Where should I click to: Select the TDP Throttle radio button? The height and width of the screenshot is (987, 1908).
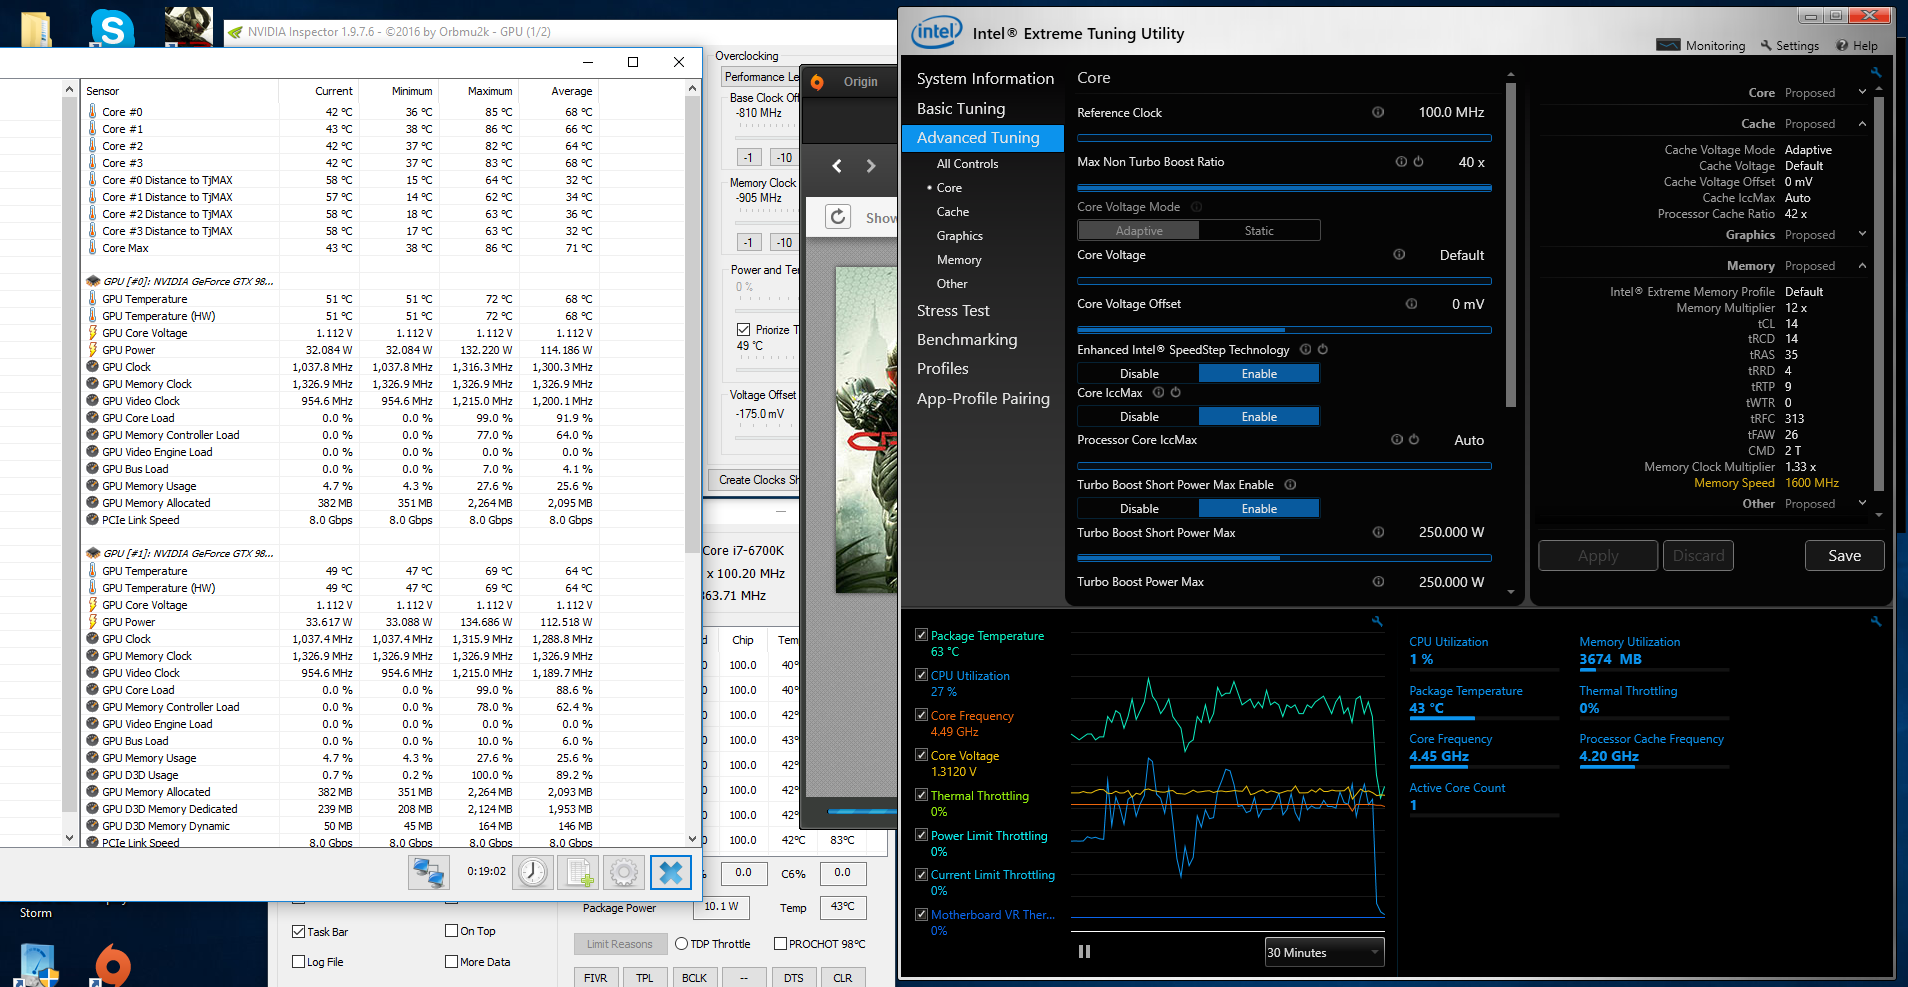pyautogui.click(x=681, y=944)
